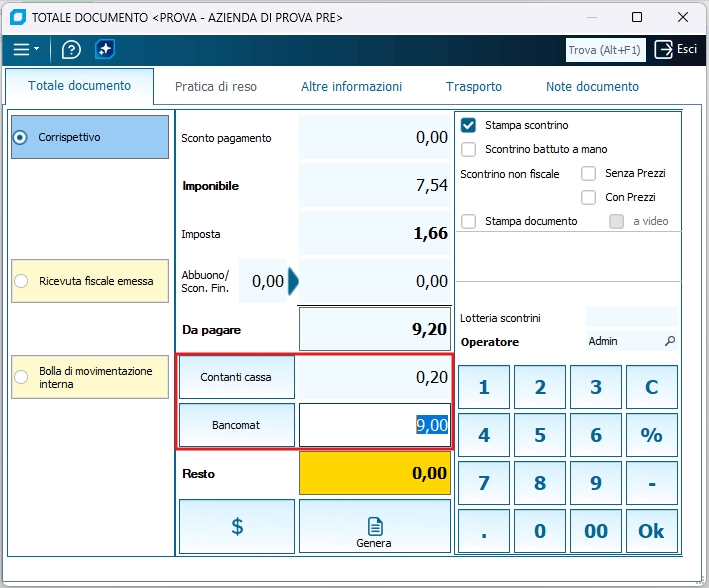Click the Sconto pagamento value 0,00
This screenshot has width=709, height=588.
click(375, 137)
